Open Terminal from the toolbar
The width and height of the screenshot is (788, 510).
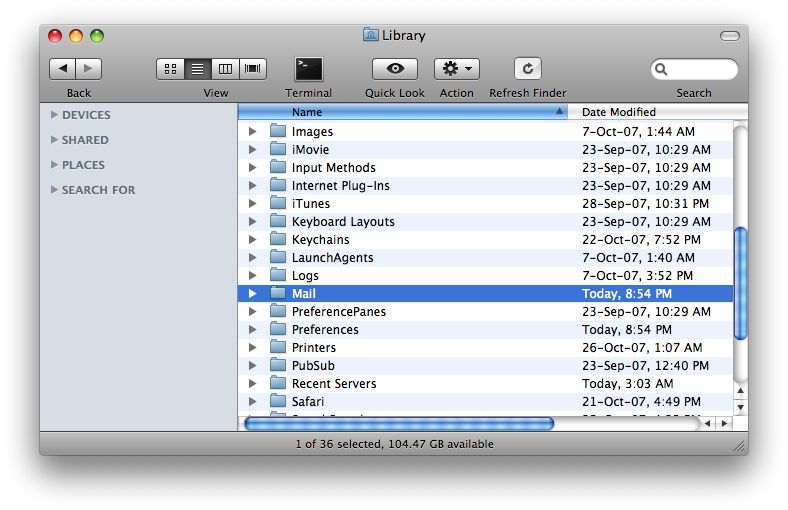308,69
